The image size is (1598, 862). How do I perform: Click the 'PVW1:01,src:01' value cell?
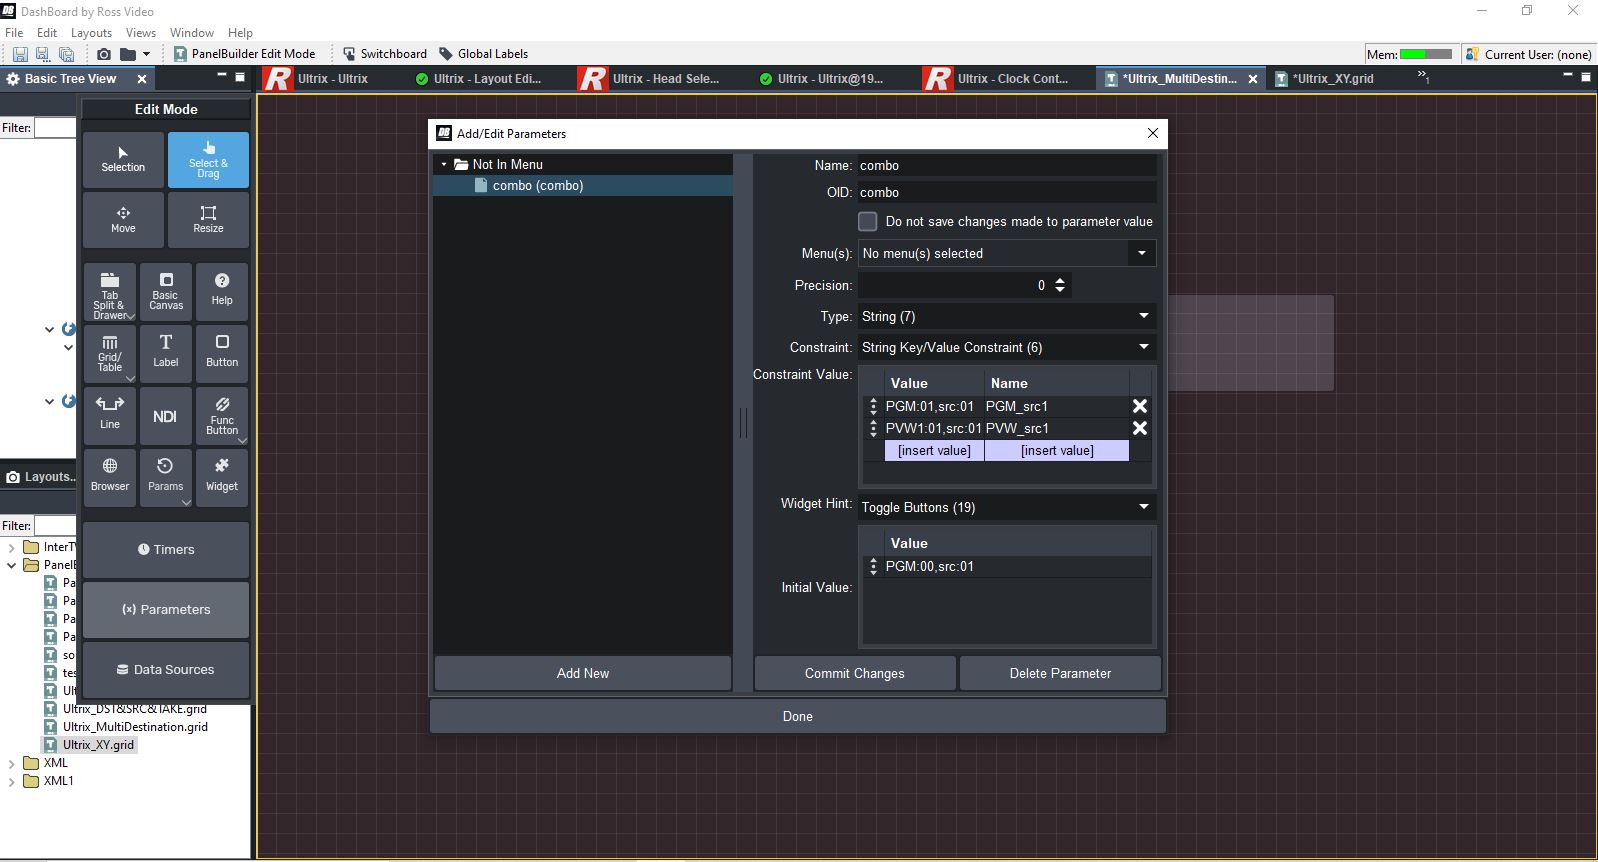[x=933, y=428]
